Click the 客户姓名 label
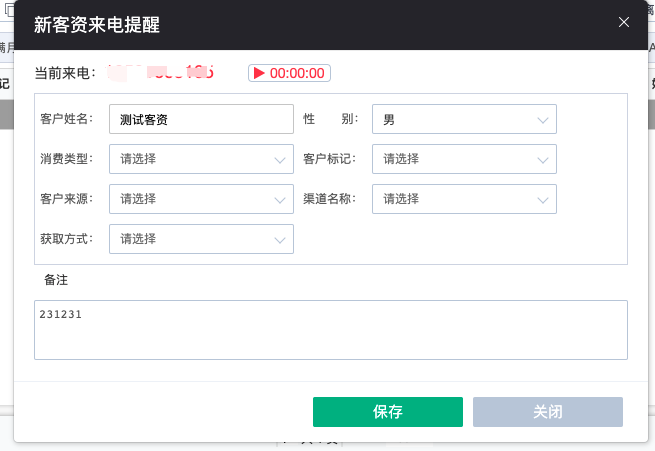The height and width of the screenshot is (451, 655). [66, 119]
